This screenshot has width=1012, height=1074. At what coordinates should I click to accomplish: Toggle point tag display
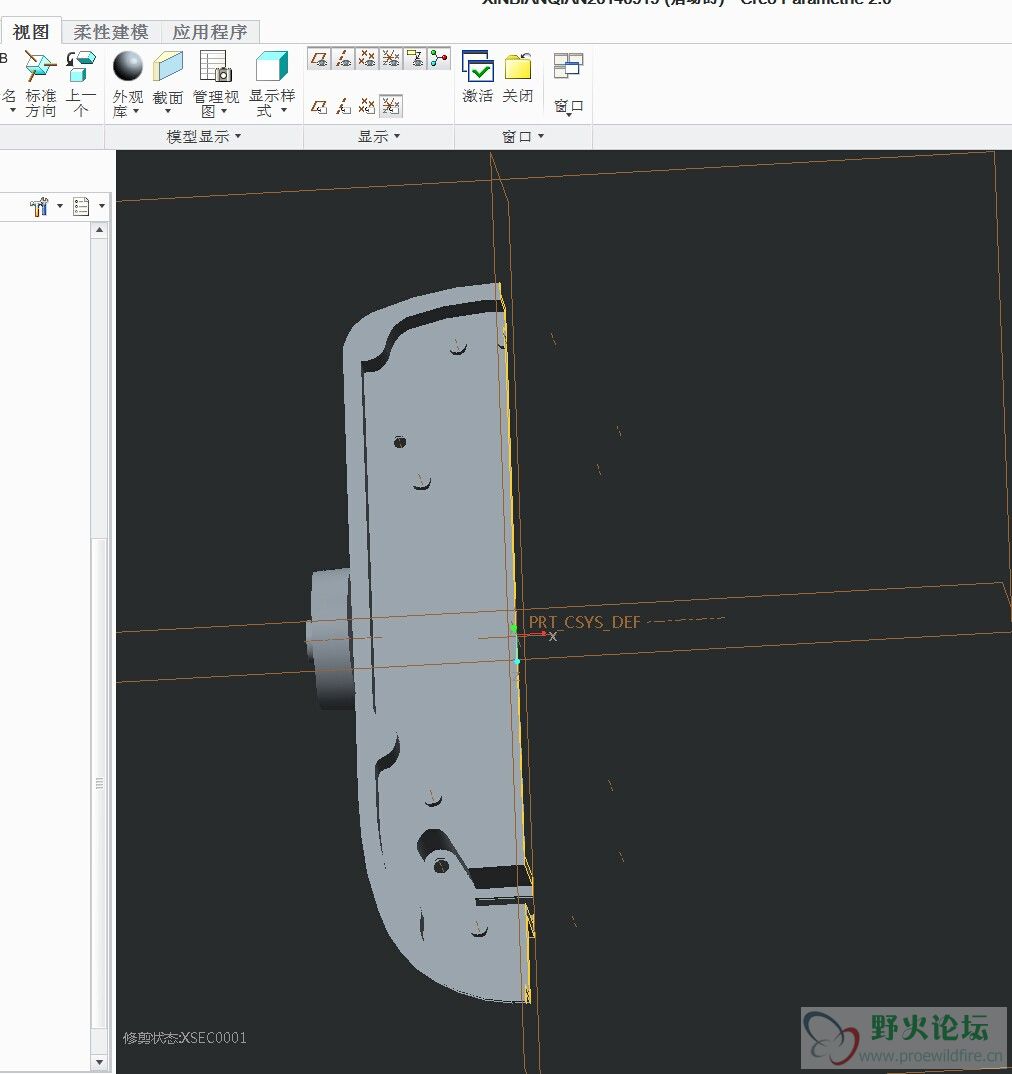pyautogui.click(x=367, y=106)
